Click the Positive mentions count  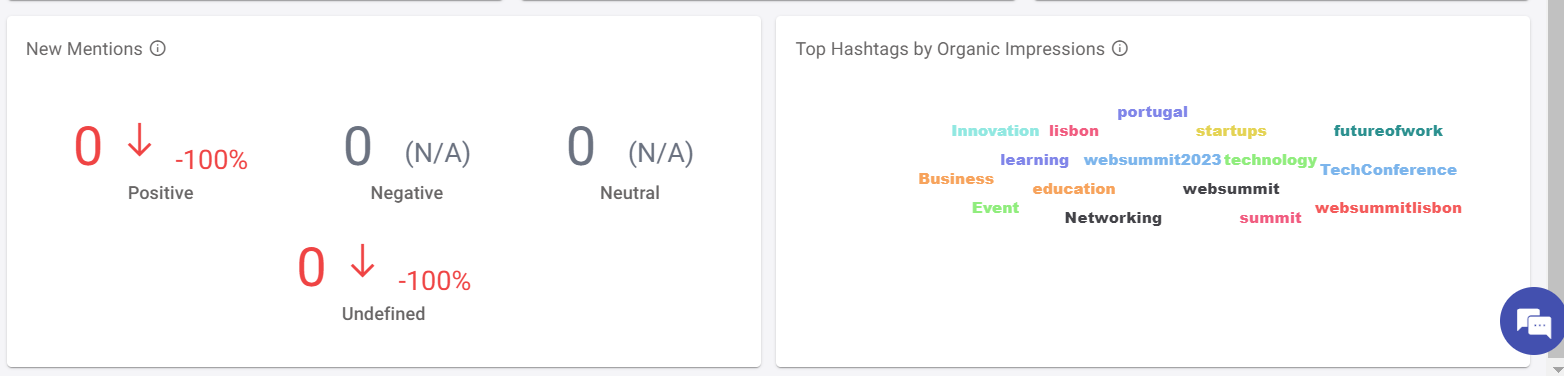[88, 146]
